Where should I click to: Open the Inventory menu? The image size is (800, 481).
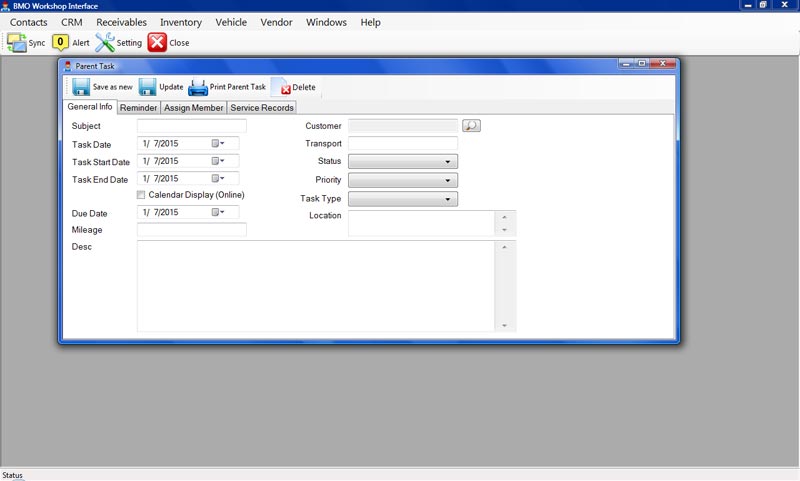pyautogui.click(x=181, y=22)
